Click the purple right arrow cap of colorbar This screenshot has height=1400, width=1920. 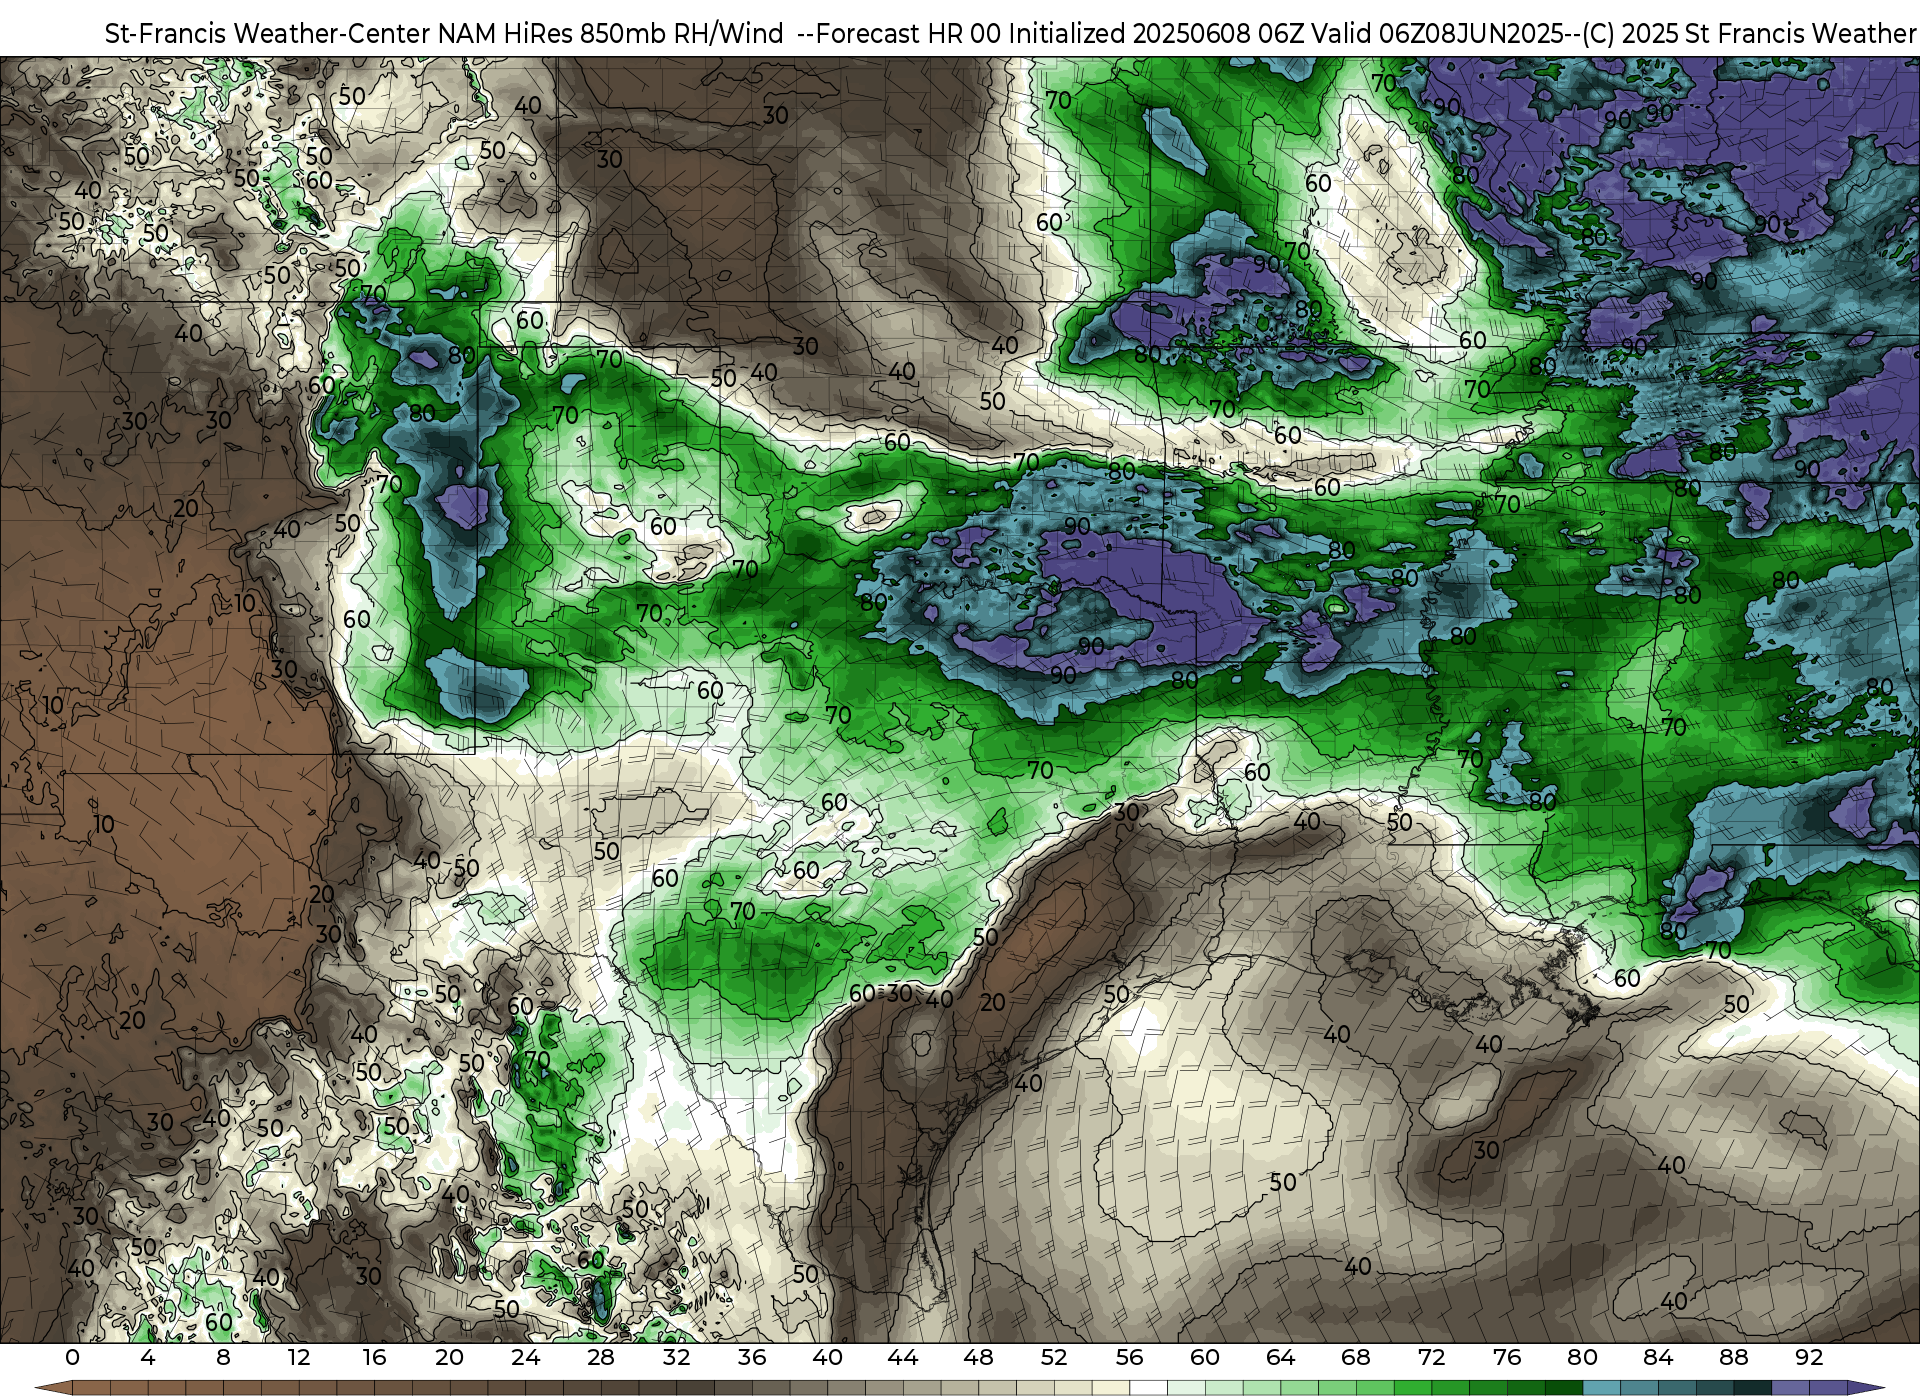point(1866,1388)
